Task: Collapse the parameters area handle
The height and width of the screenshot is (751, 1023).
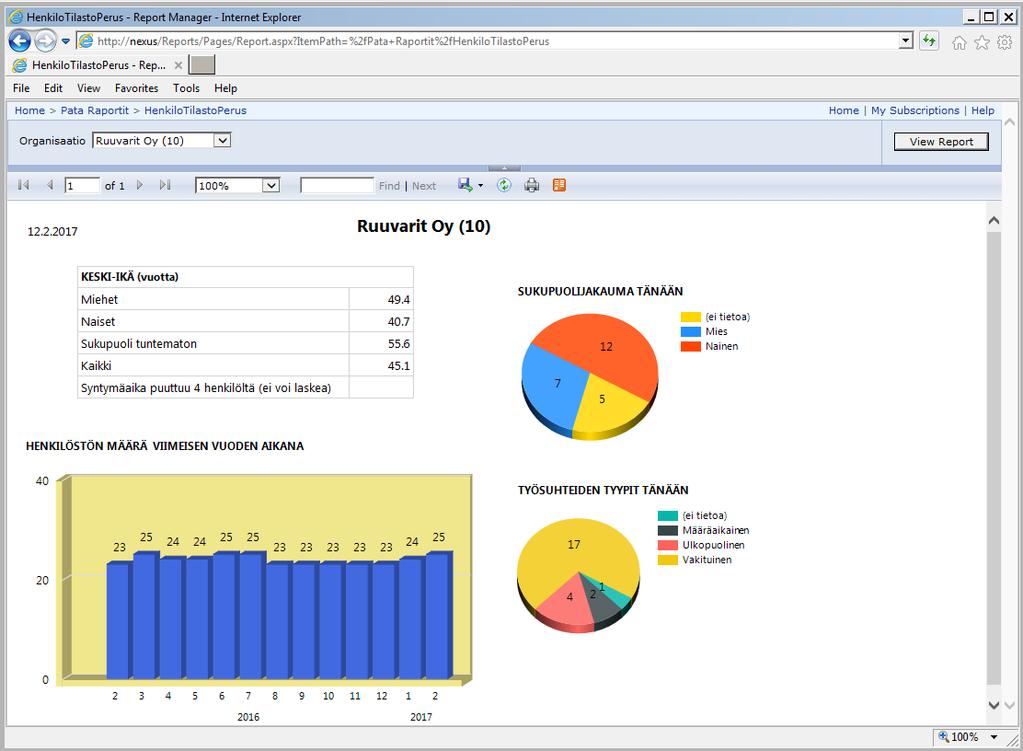Action: coord(504,168)
